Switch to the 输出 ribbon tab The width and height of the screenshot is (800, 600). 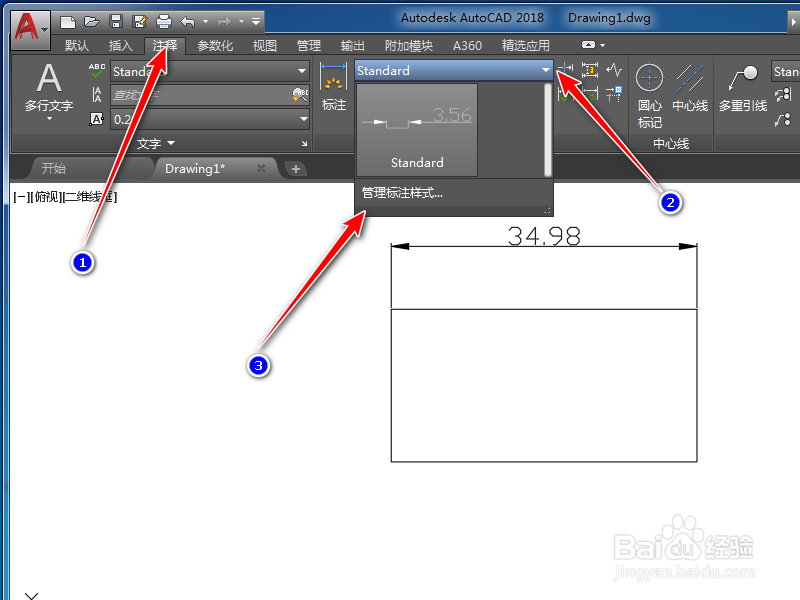(353, 46)
